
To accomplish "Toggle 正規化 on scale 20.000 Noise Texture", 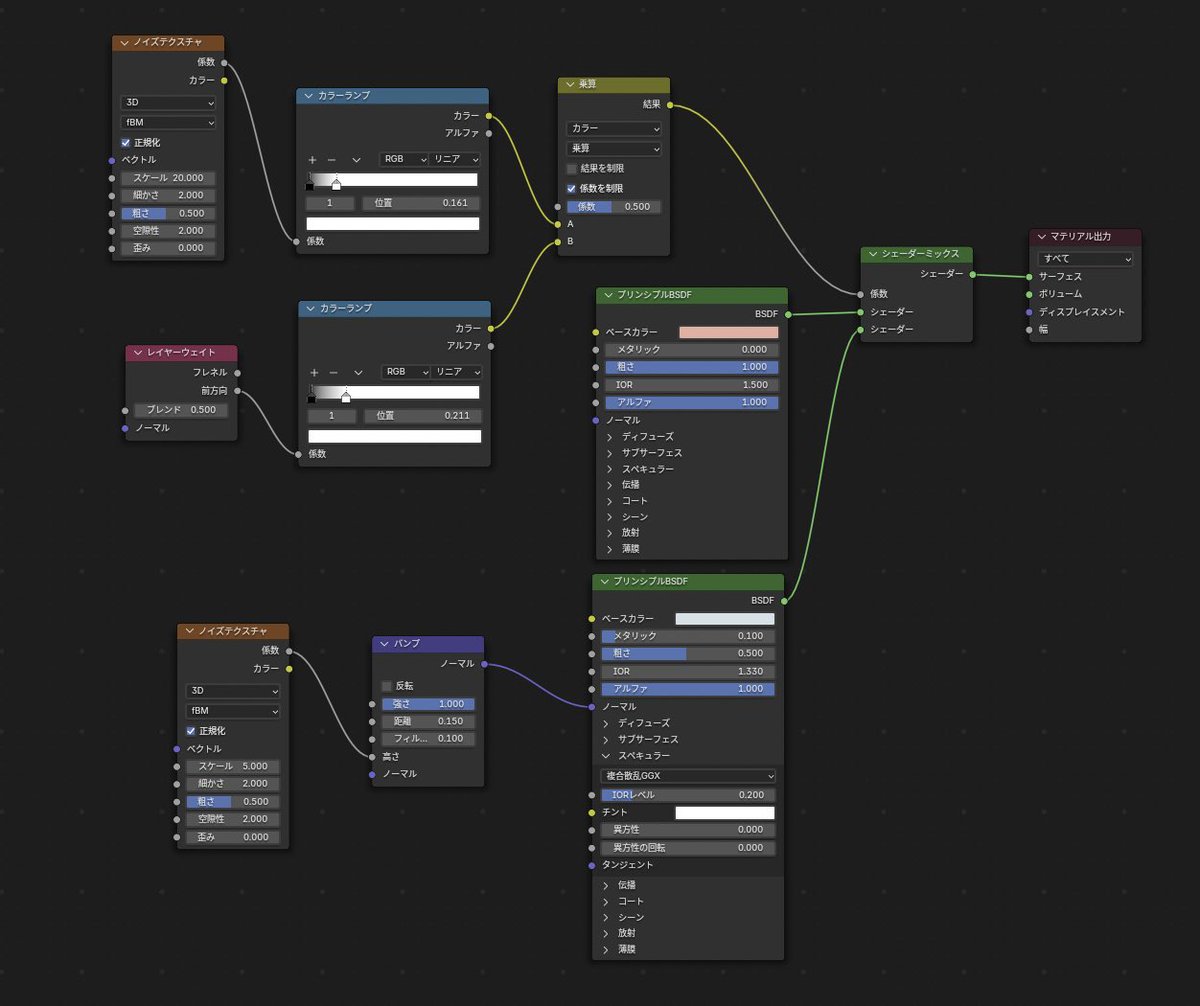I will 126,142.
